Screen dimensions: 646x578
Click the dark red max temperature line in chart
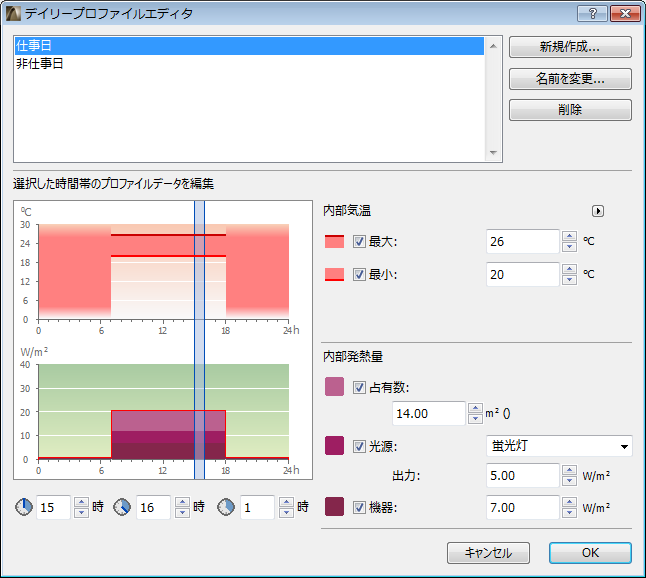168,235
